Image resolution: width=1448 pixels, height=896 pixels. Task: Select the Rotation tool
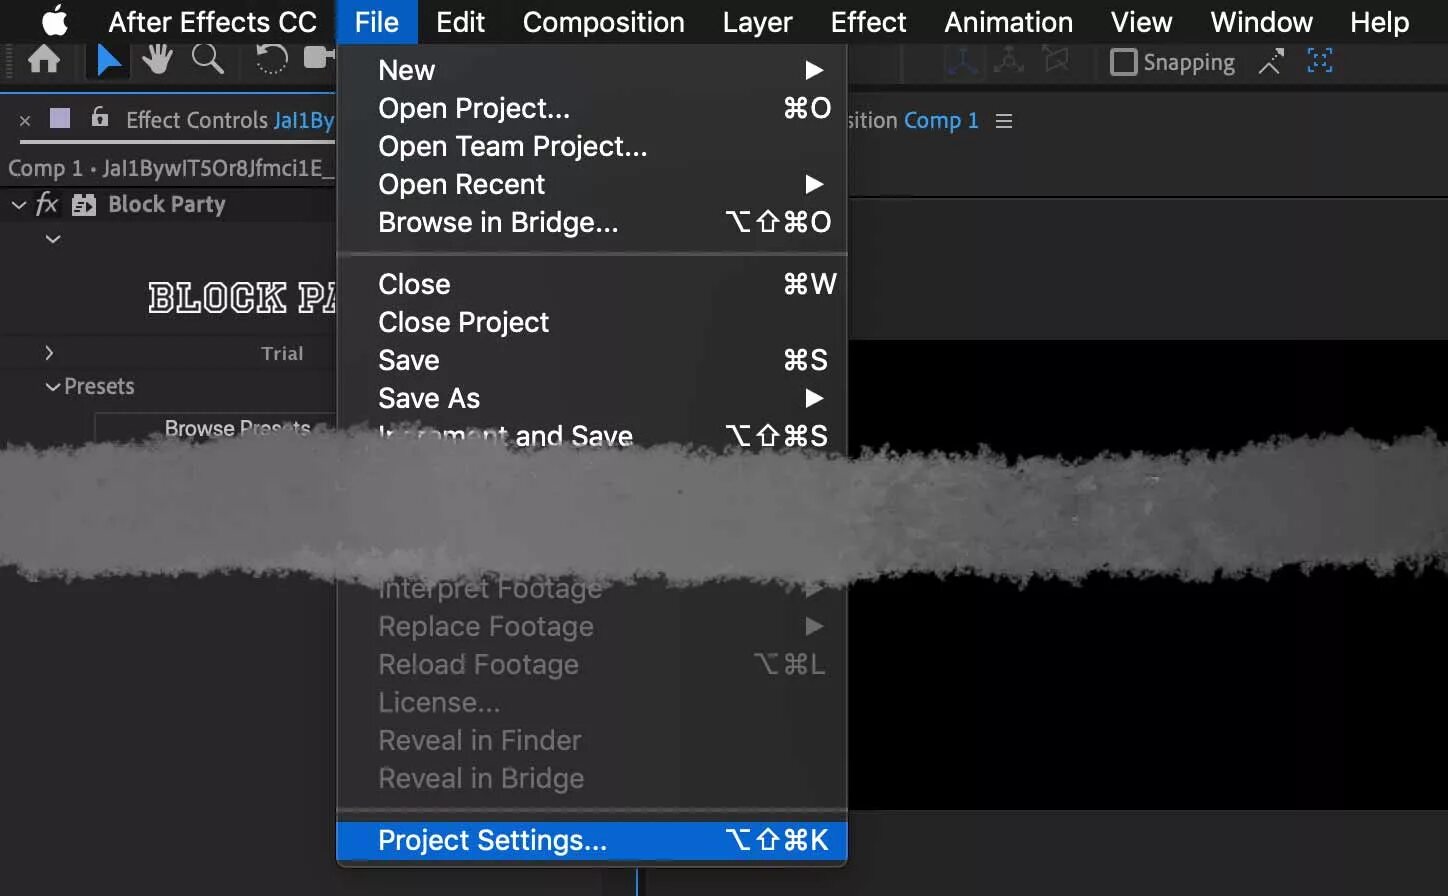click(x=270, y=60)
